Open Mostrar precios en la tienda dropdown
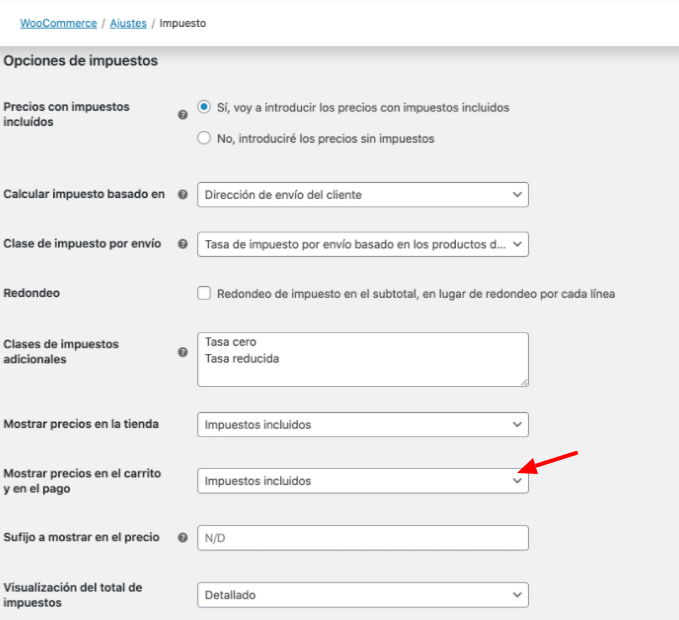The image size is (679, 620). pyautogui.click(x=363, y=424)
